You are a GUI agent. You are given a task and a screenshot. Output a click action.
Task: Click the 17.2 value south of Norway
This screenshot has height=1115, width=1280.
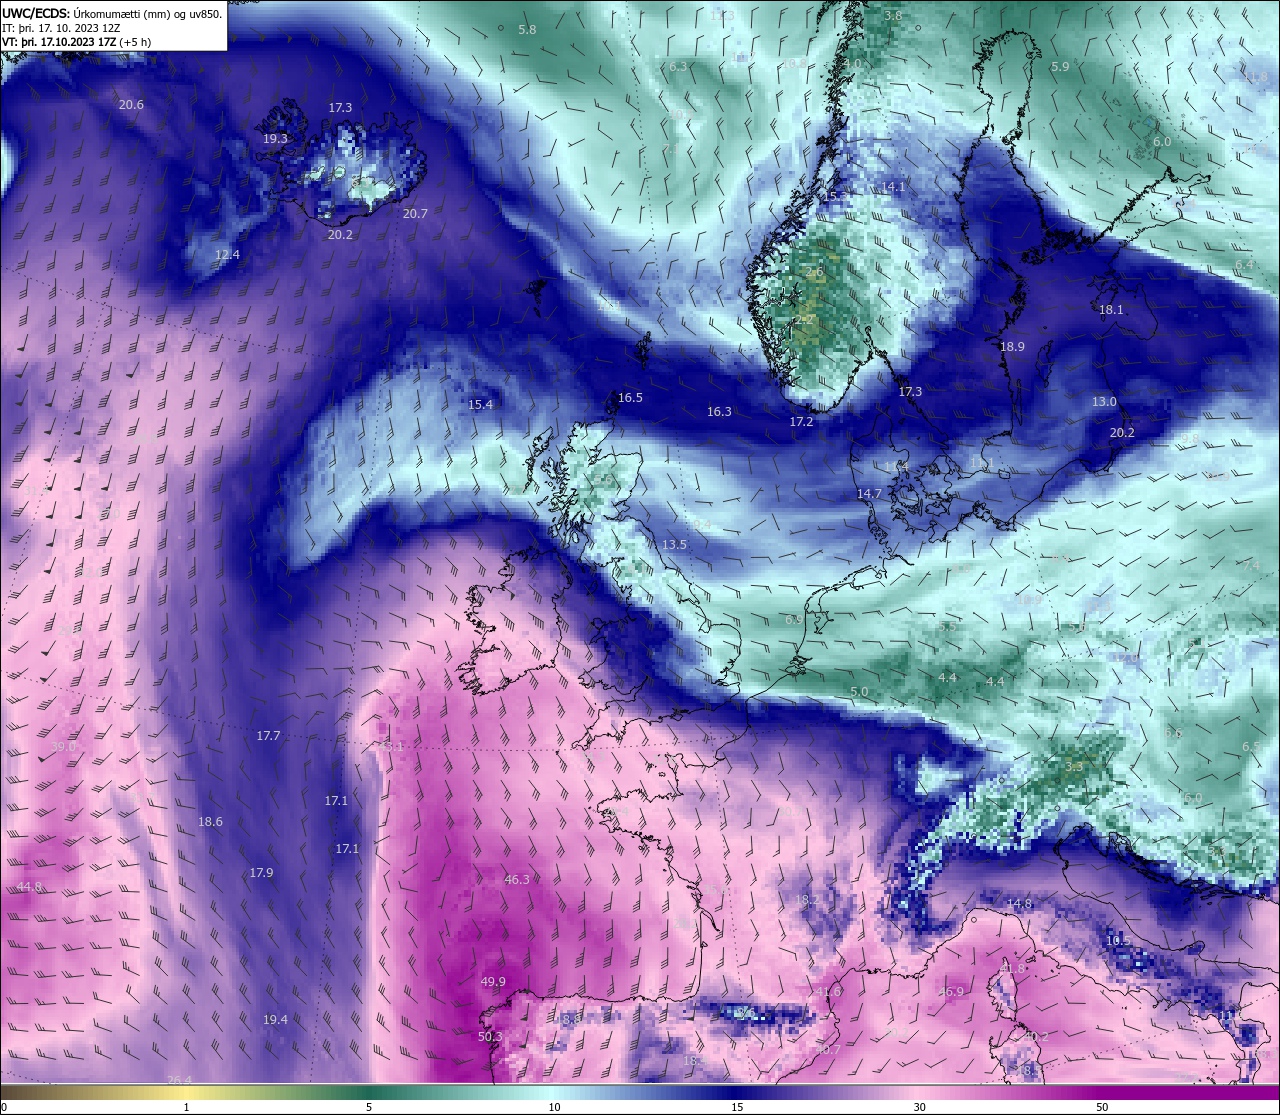[x=801, y=423]
